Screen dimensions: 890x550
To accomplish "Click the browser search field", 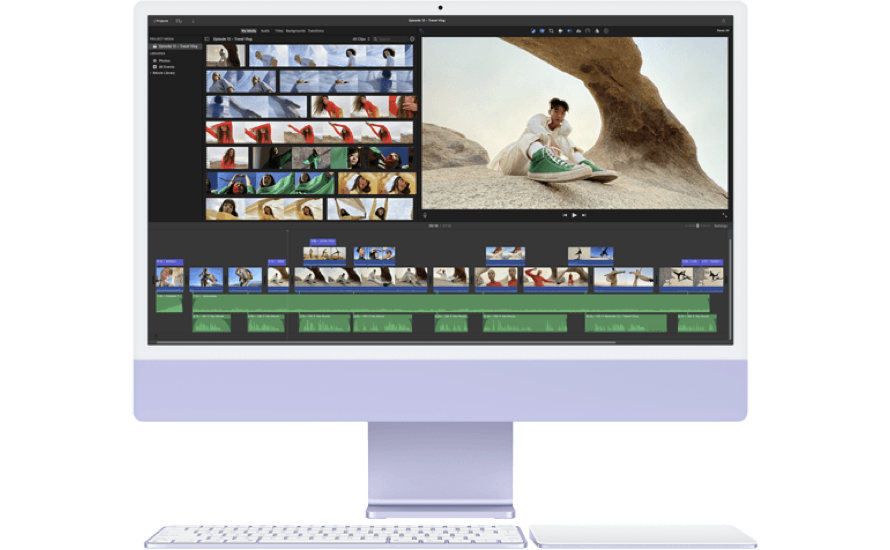I will coord(390,39).
